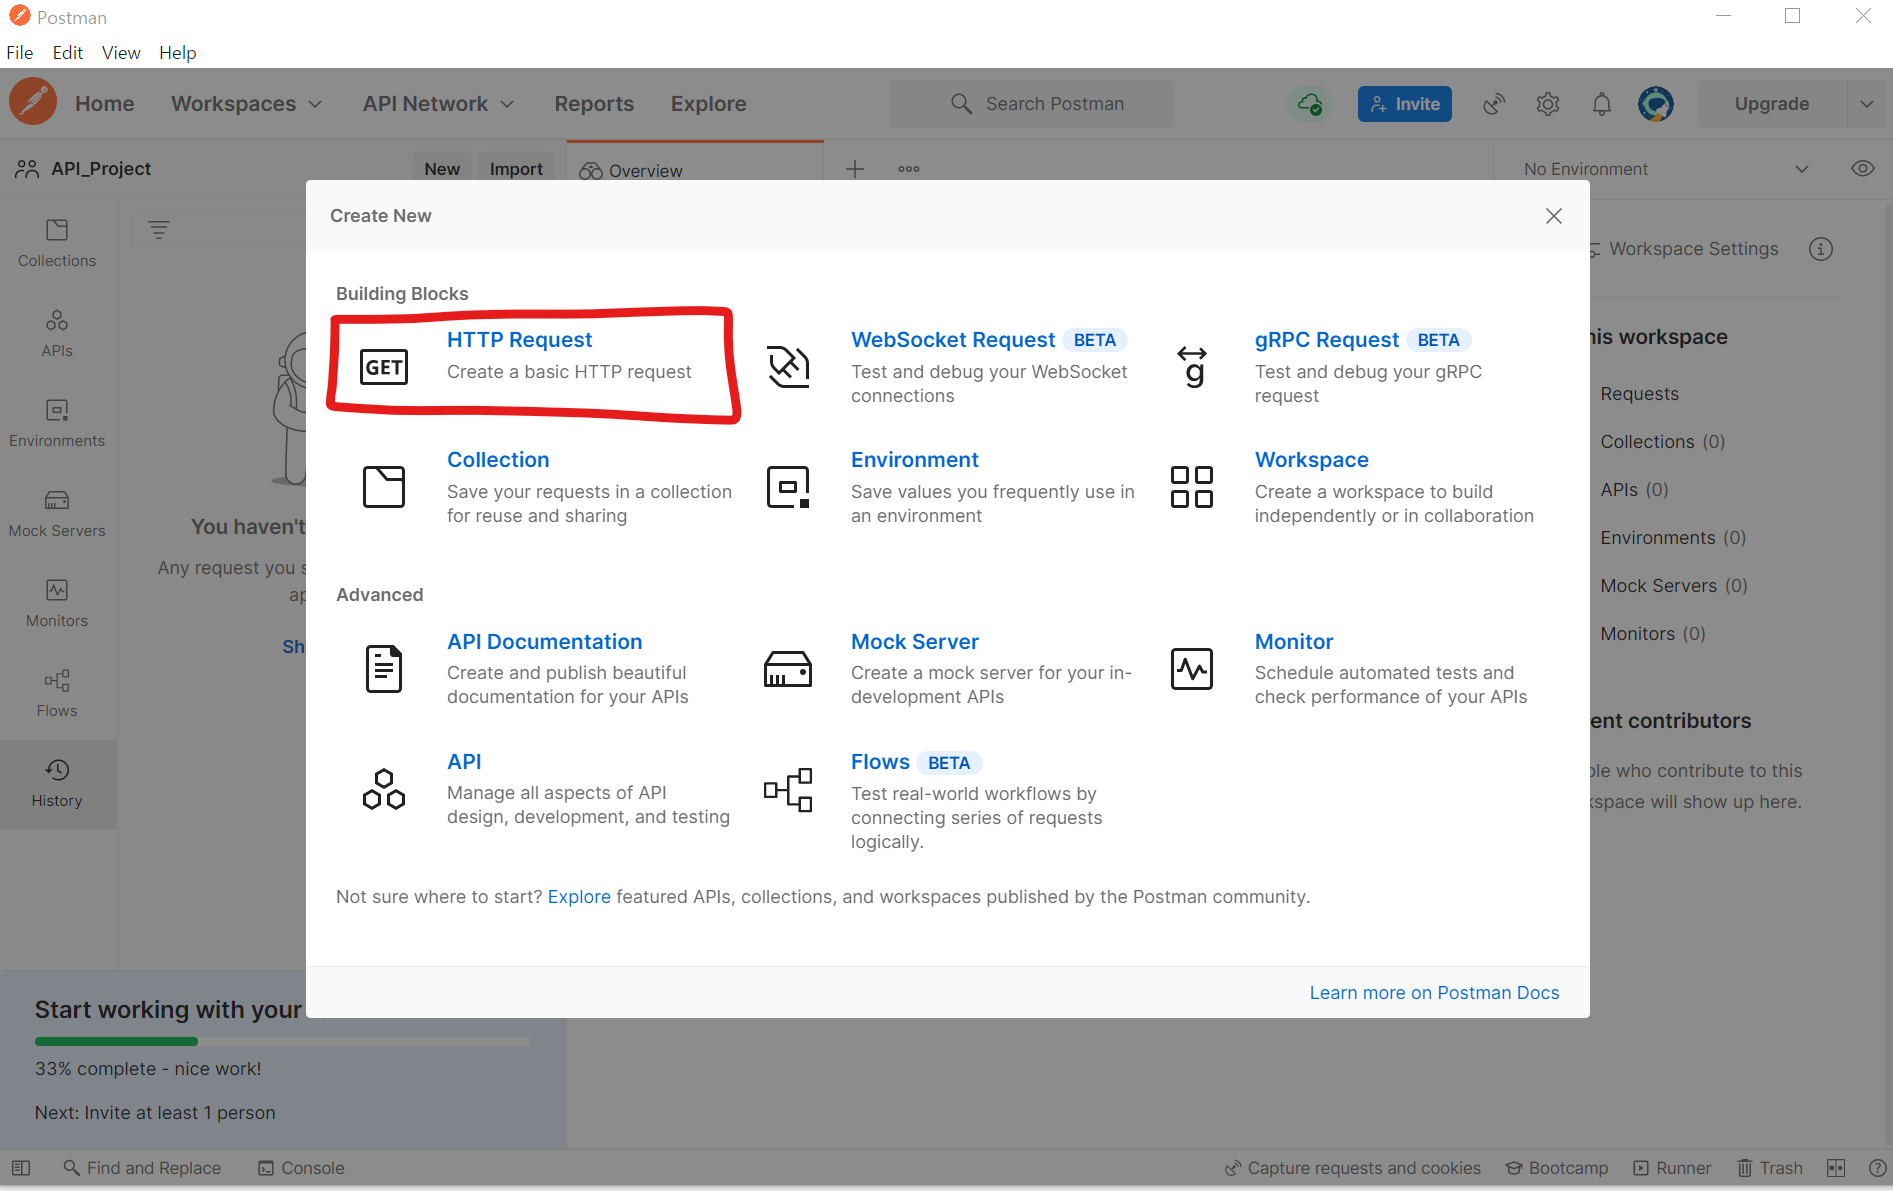The image size is (1893, 1191).
Task: Toggle environment quick look eye icon
Action: [1863, 169]
